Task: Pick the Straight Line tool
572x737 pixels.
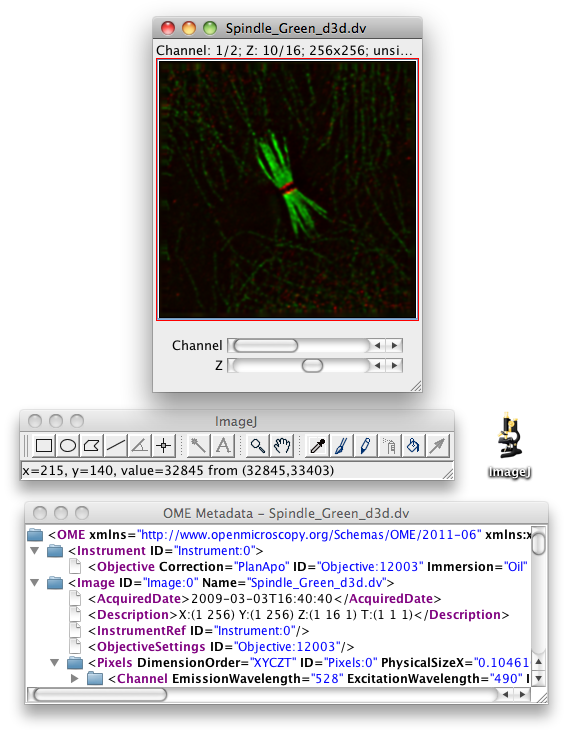Action: tap(116, 445)
